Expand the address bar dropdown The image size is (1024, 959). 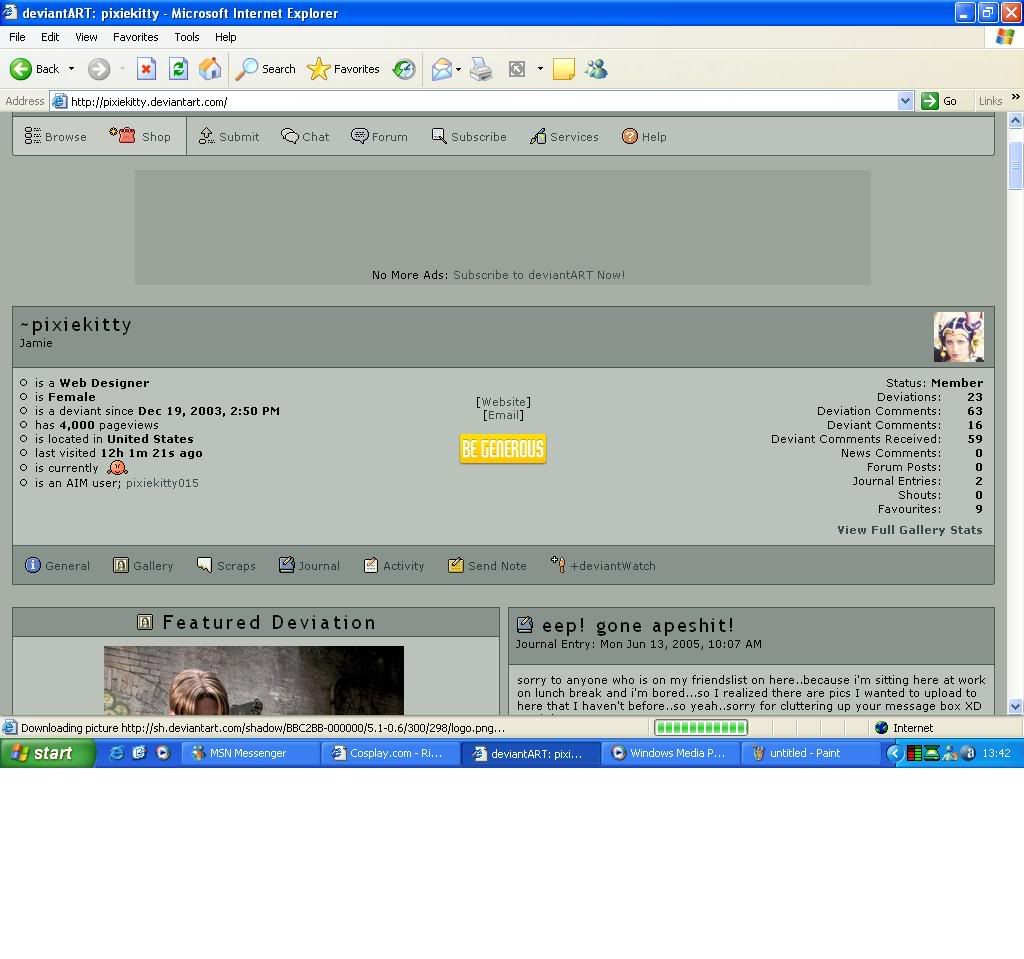pyautogui.click(x=905, y=101)
